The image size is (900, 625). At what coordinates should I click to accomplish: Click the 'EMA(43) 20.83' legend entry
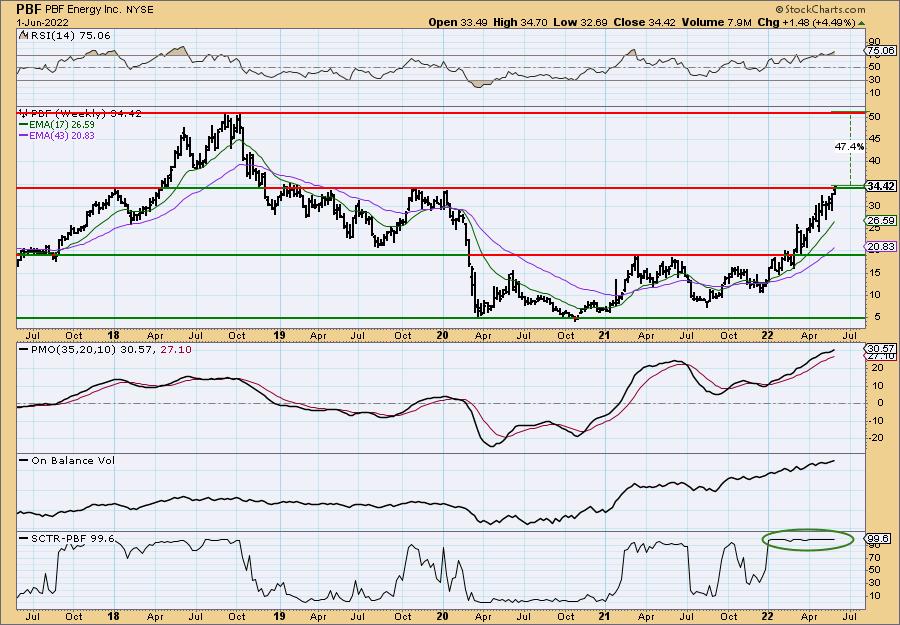tap(57, 136)
